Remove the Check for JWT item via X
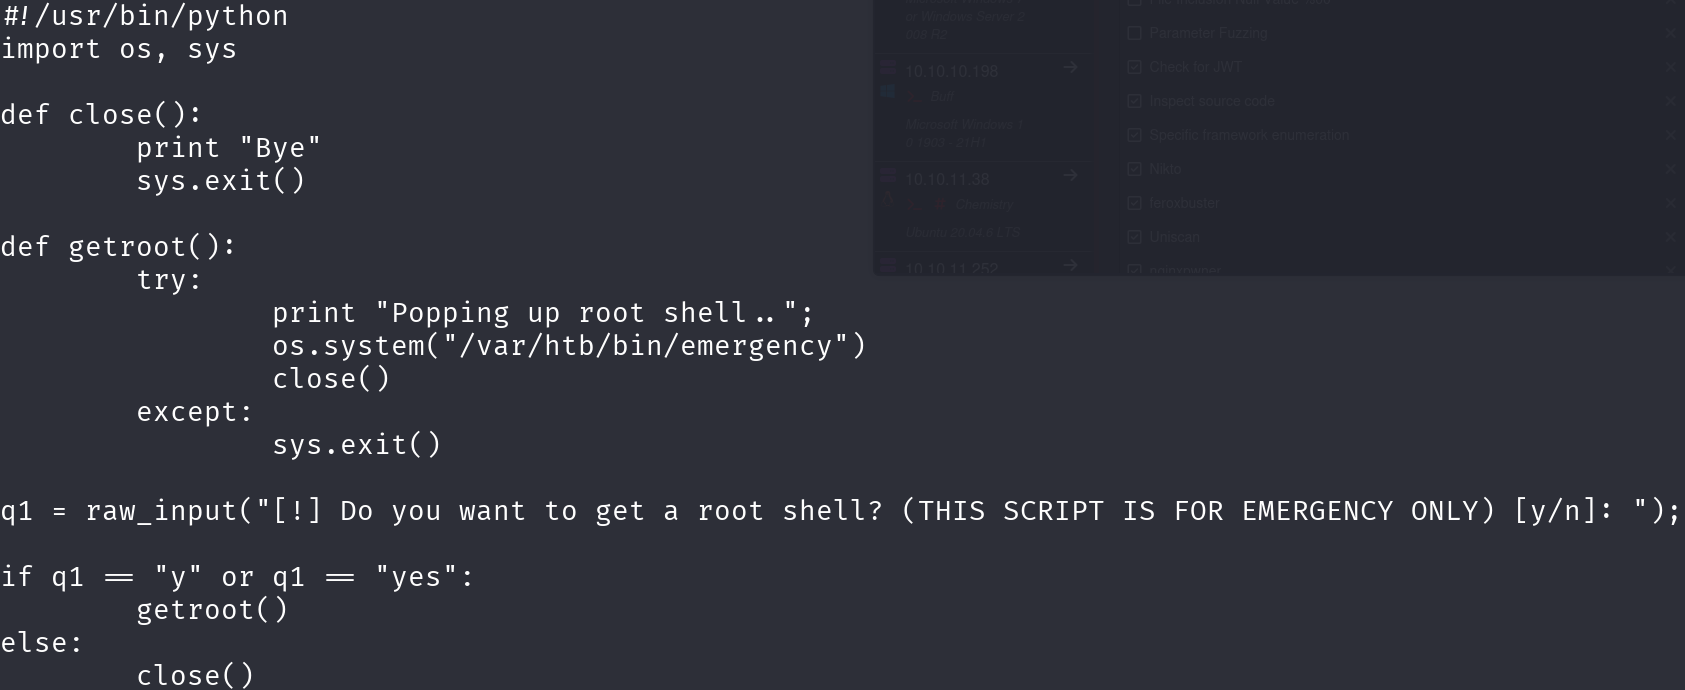The width and height of the screenshot is (1685, 690). coord(1671,67)
